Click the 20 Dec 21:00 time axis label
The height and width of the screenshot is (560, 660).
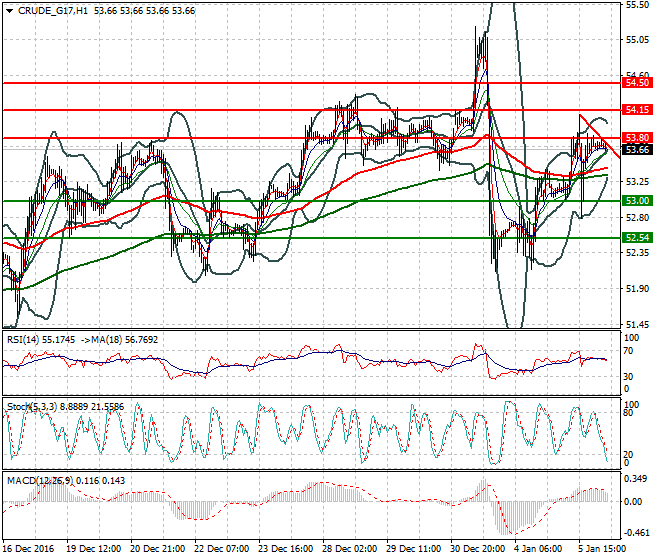(x=157, y=549)
